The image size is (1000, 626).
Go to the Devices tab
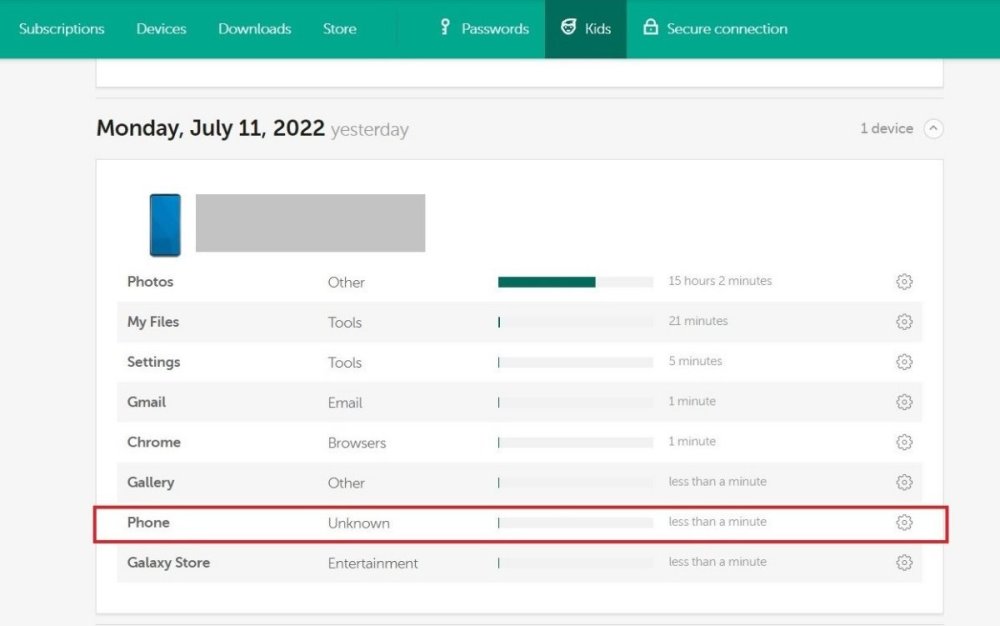pyautogui.click(x=161, y=29)
